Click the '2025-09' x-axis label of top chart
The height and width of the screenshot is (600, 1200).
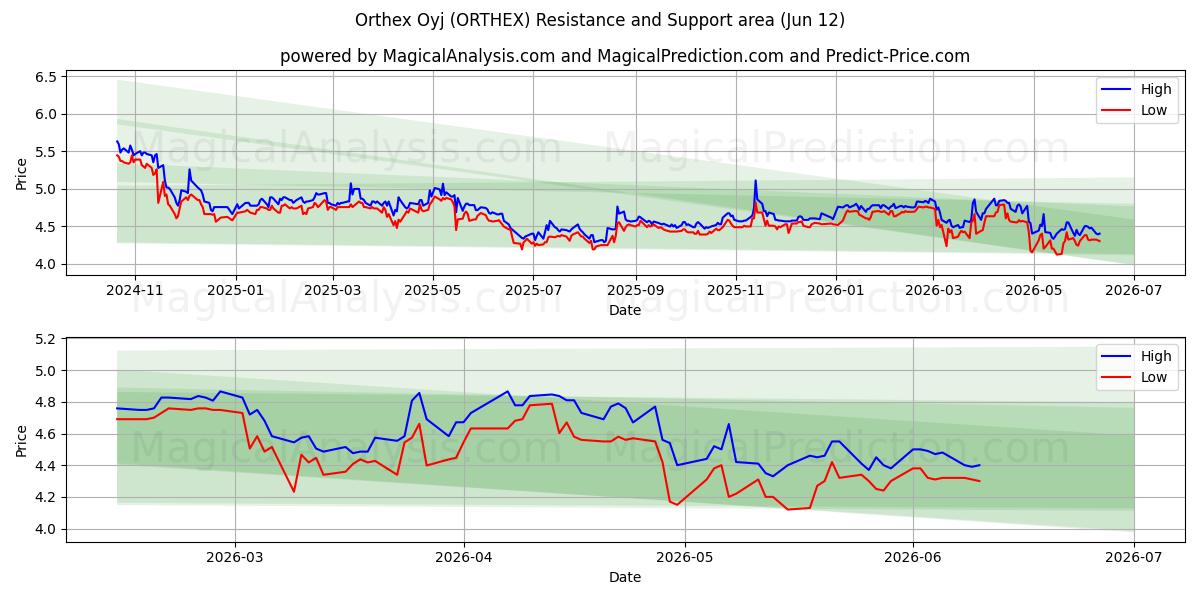(x=636, y=292)
